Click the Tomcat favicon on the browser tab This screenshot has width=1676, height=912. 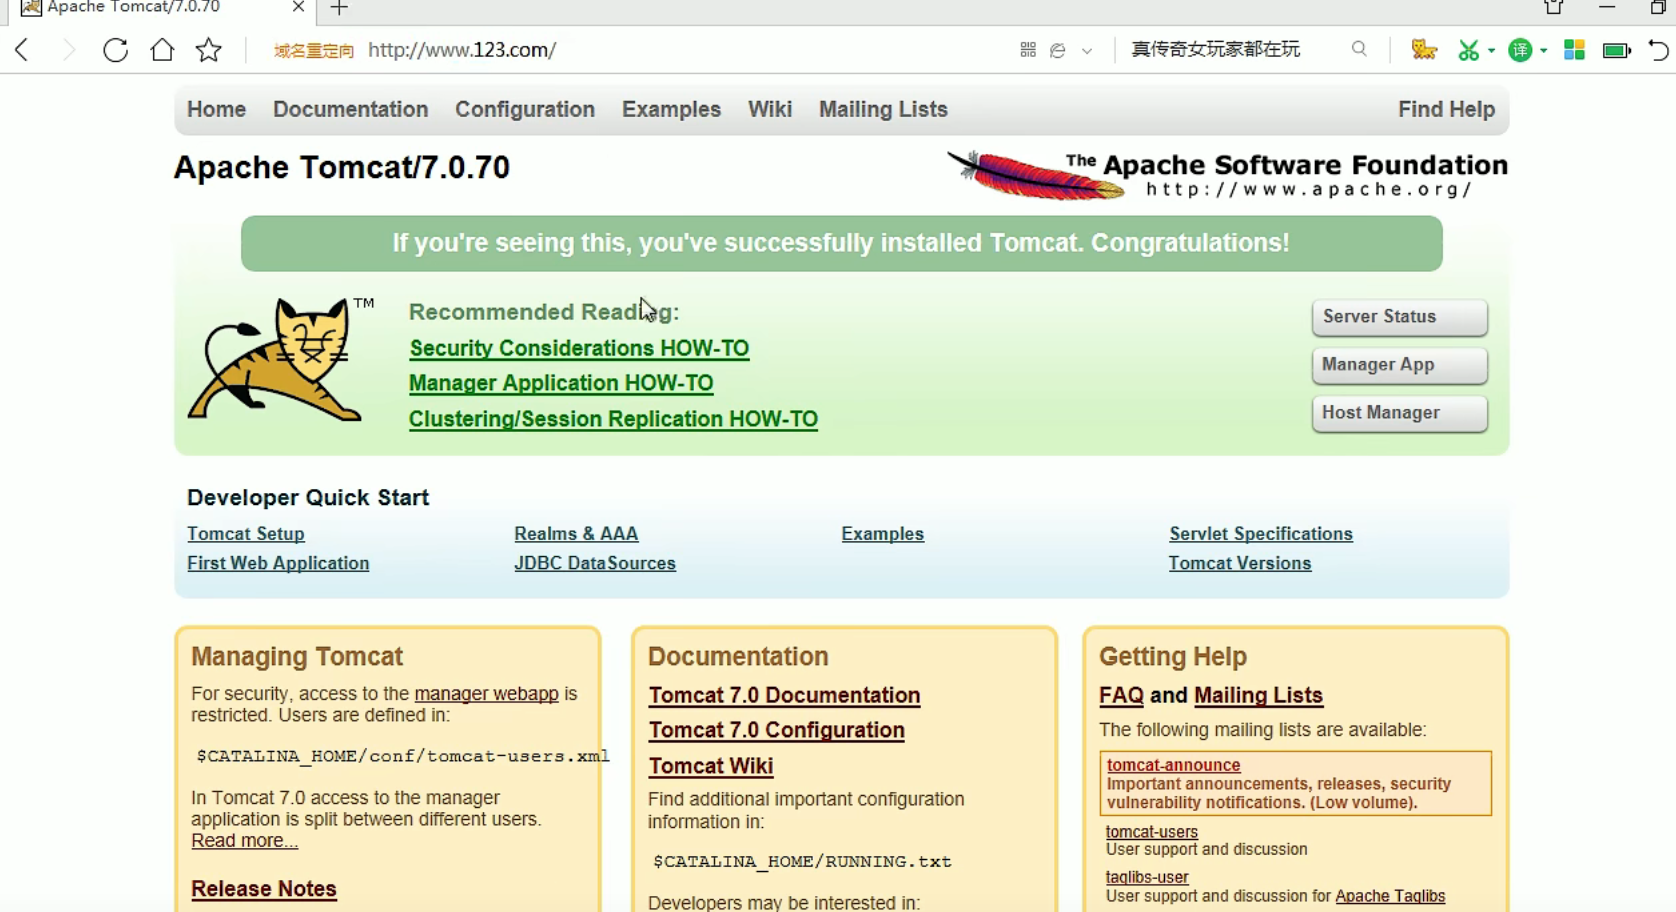pos(31,8)
